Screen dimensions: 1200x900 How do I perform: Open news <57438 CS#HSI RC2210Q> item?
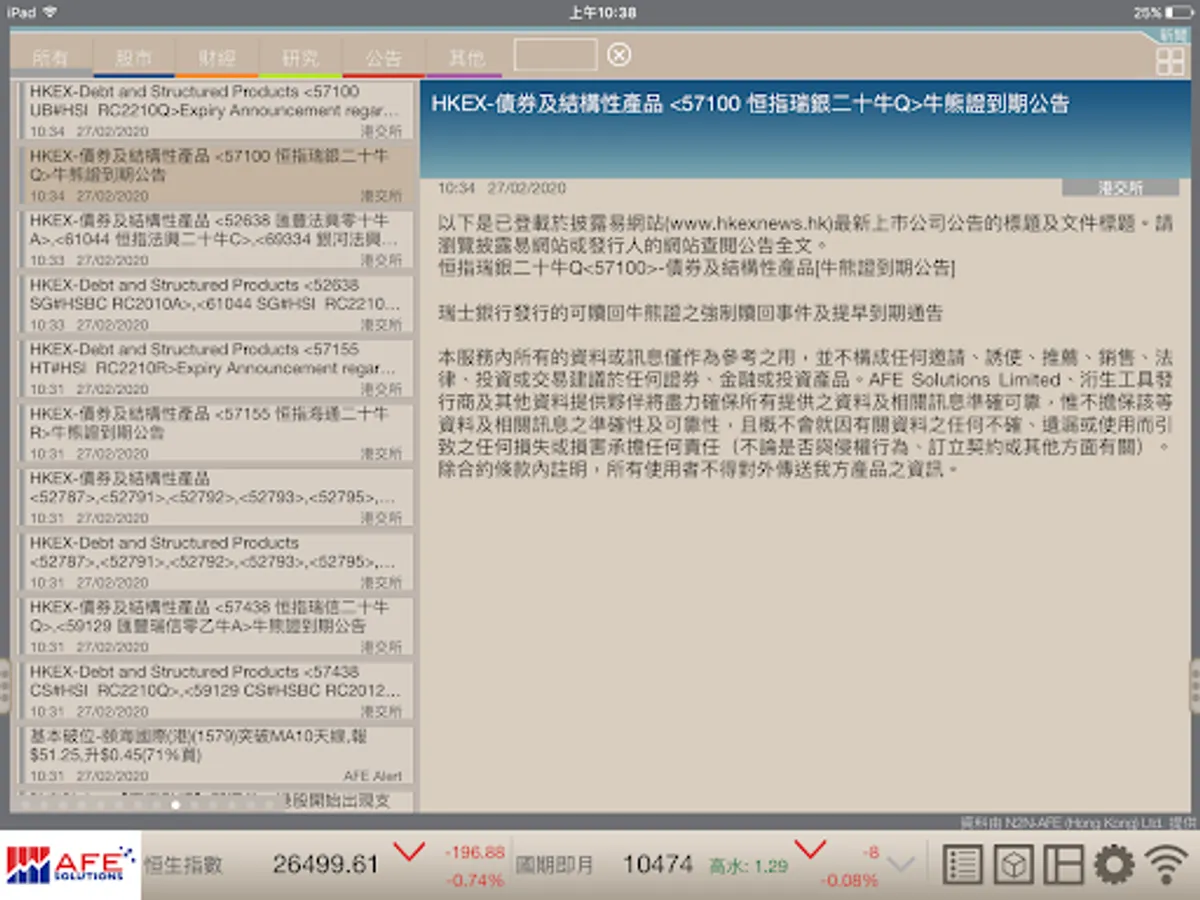[x=215, y=691]
